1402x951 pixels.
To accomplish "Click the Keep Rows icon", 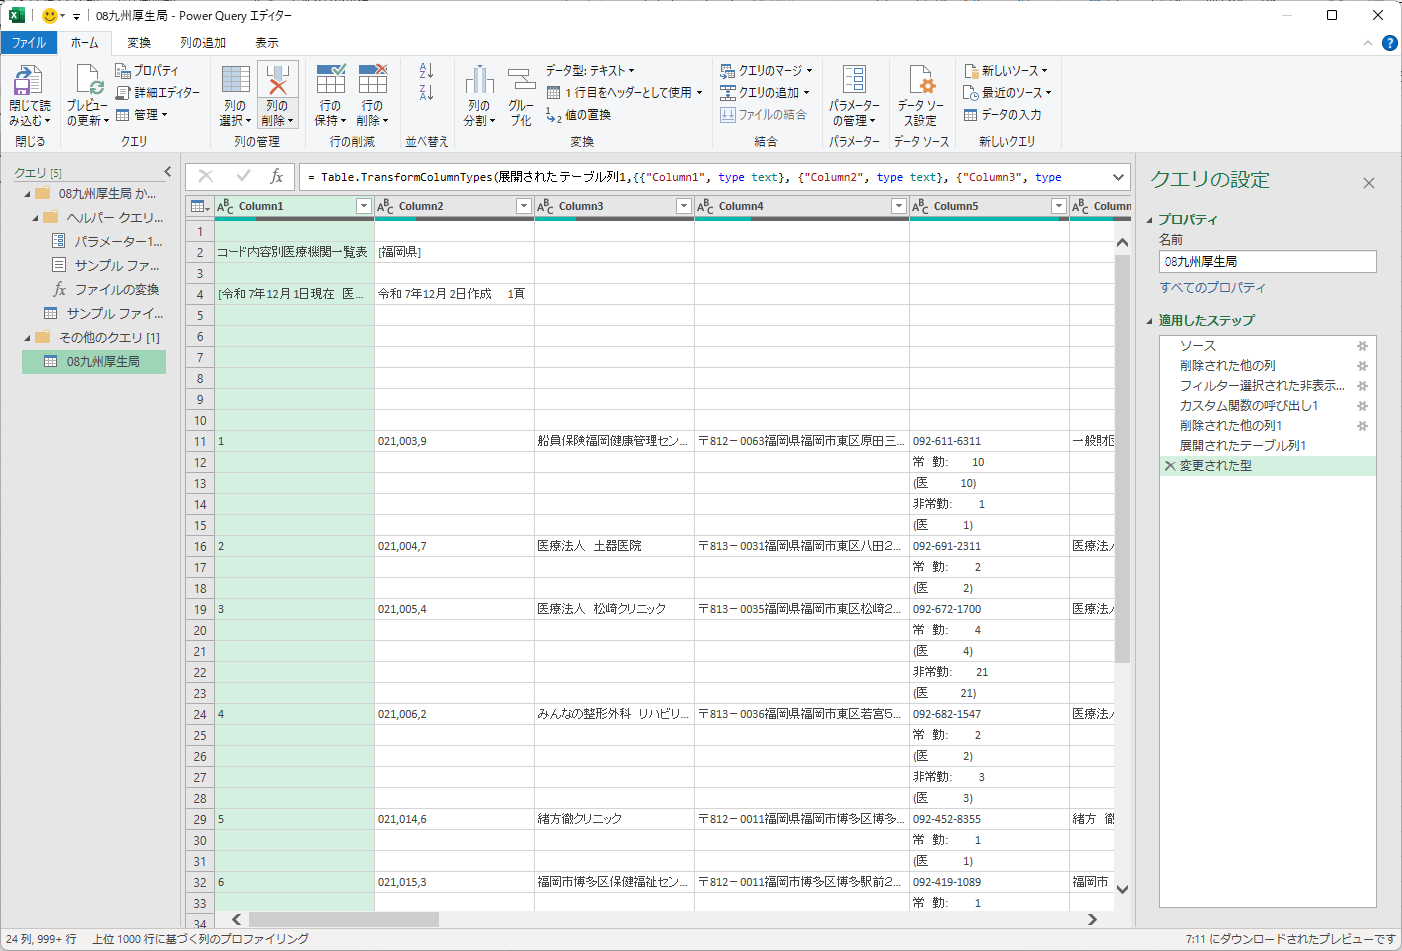I will [x=330, y=82].
